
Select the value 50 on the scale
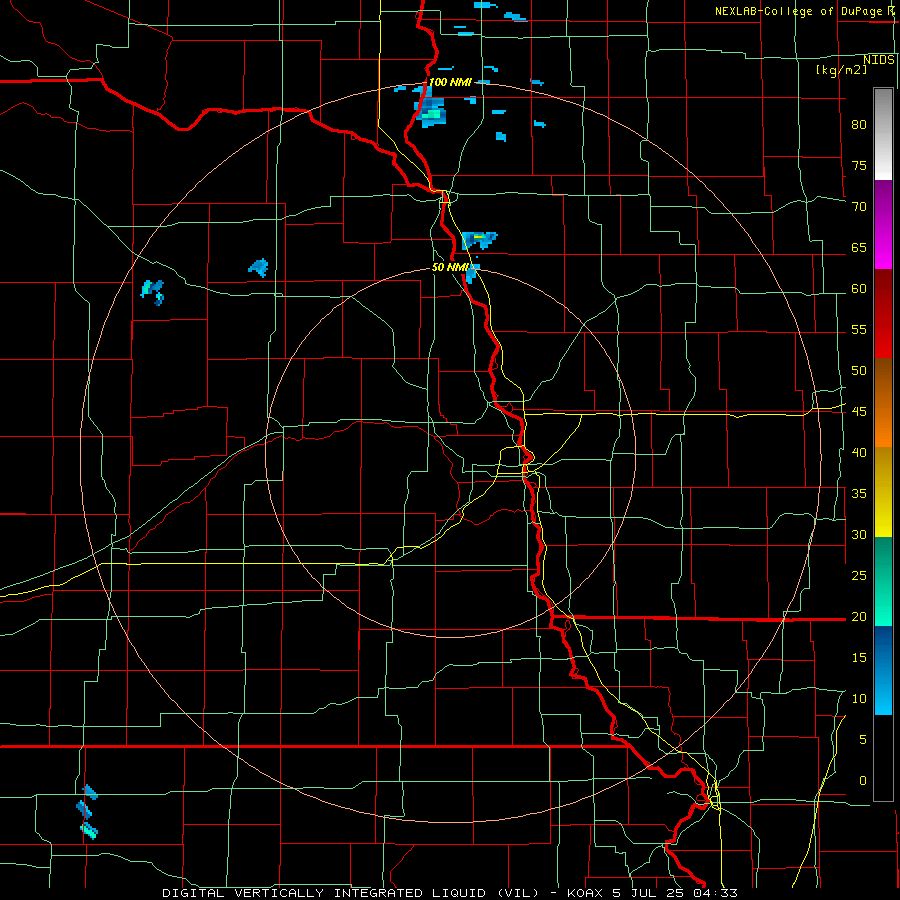coord(859,370)
